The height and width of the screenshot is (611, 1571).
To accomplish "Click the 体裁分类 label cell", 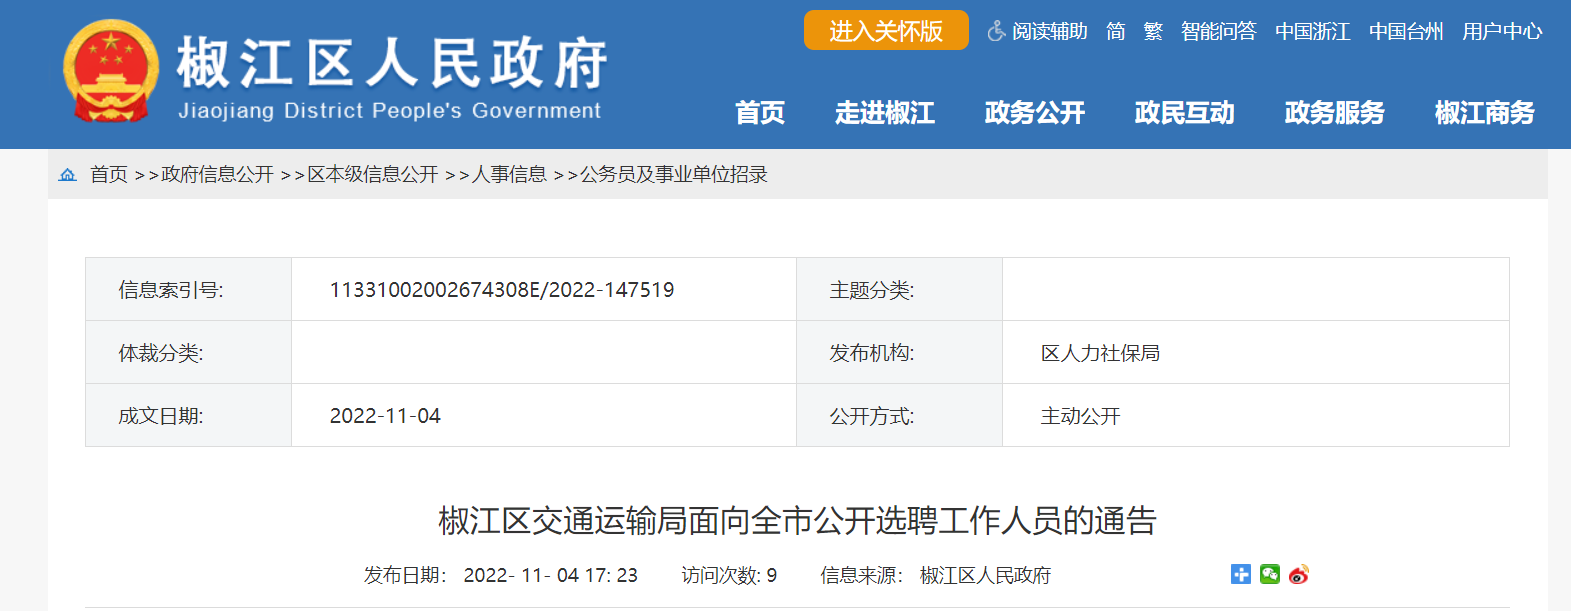I will (189, 353).
